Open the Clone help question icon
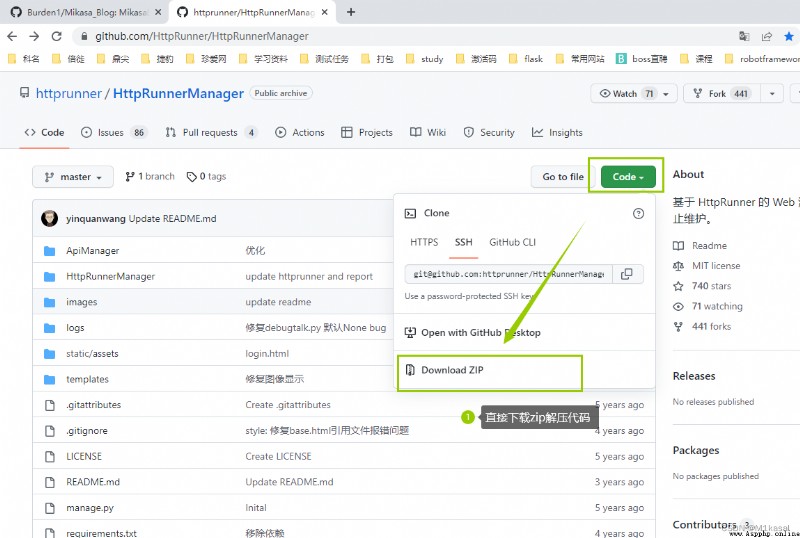 click(638, 213)
